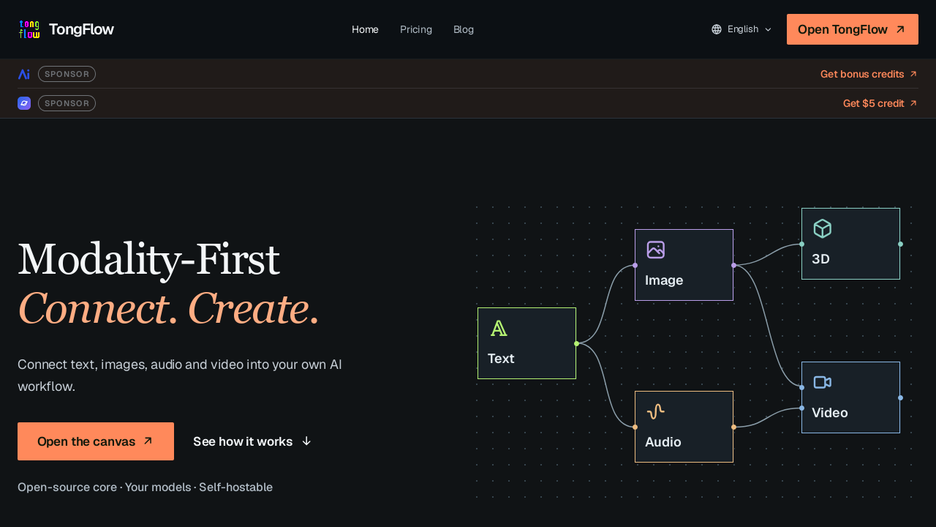Click the TongFlow brand name text
This screenshot has width=936, height=527.
point(81,29)
